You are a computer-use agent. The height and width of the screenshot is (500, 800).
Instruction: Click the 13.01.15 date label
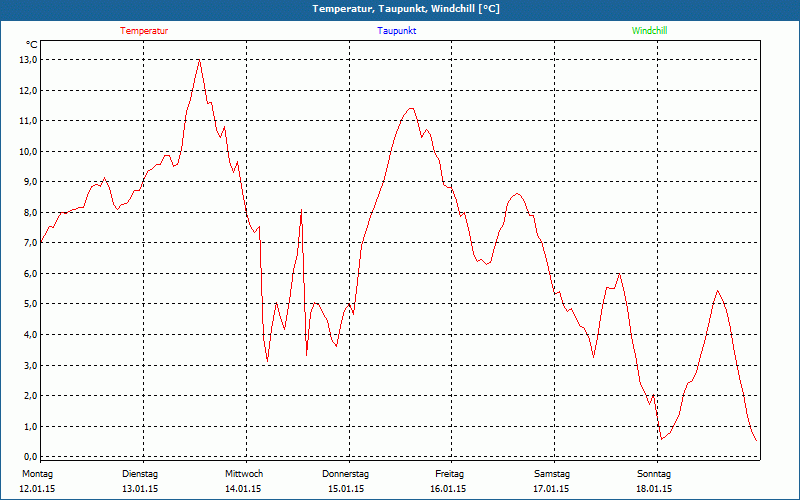point(140,489)
